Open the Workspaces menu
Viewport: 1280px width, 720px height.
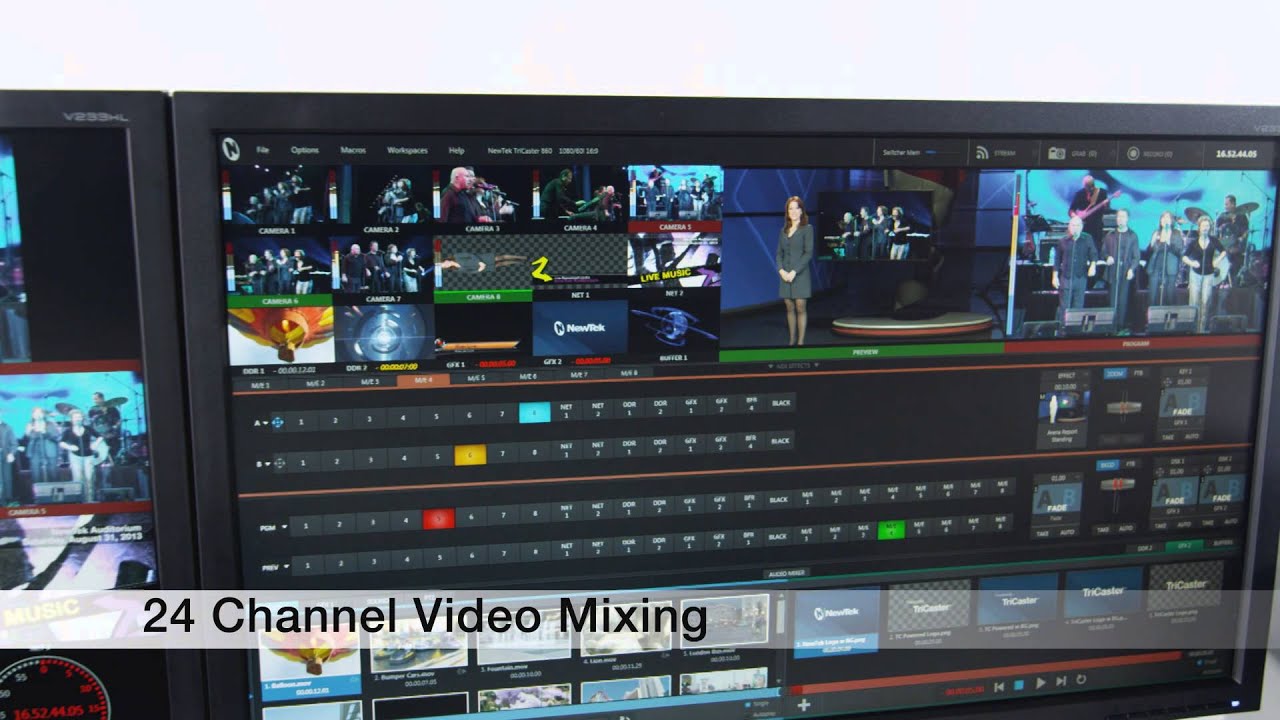tap(407, 150)
